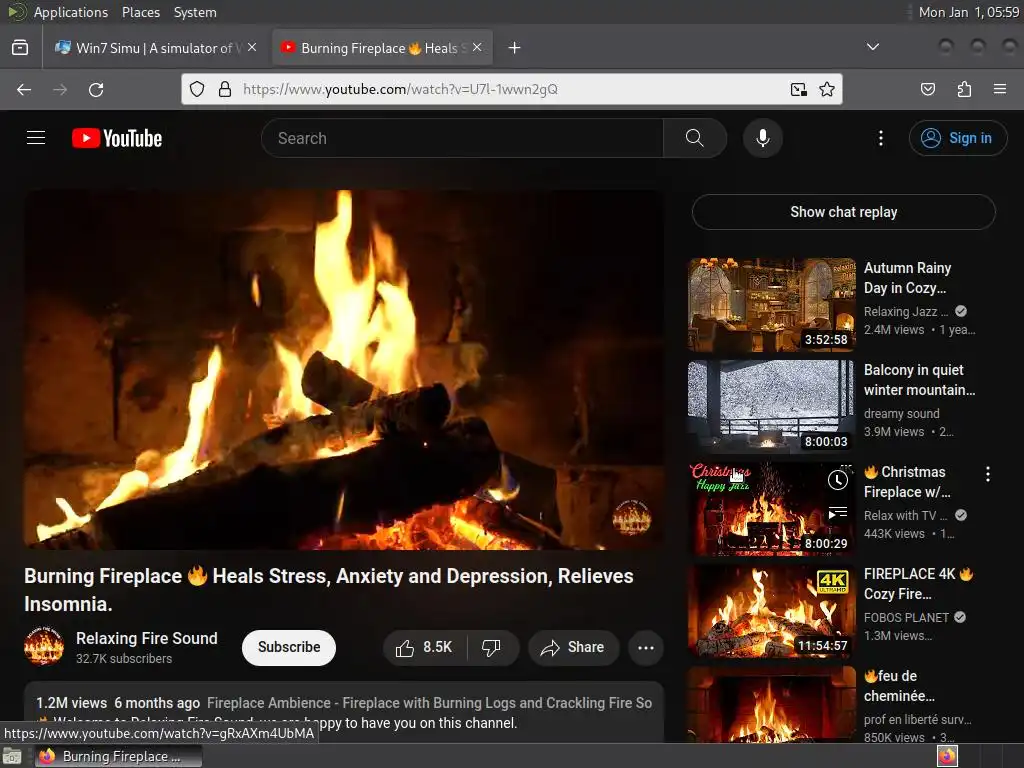
Task: Add Christmas Fireplace to Watch later
Action: point(838,481)
